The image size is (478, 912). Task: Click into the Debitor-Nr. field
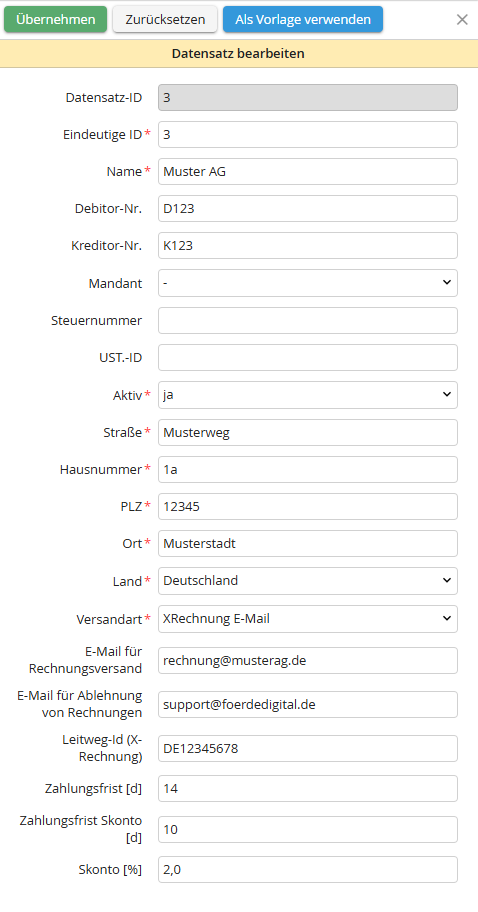tap(308, 209)
